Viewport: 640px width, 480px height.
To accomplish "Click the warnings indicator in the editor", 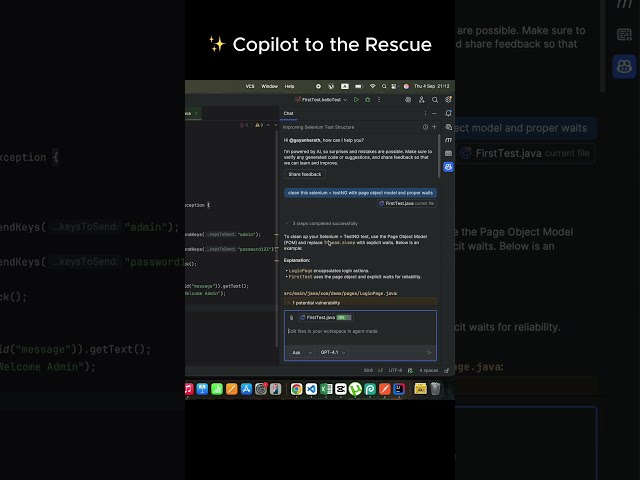I will coord(259,125).
